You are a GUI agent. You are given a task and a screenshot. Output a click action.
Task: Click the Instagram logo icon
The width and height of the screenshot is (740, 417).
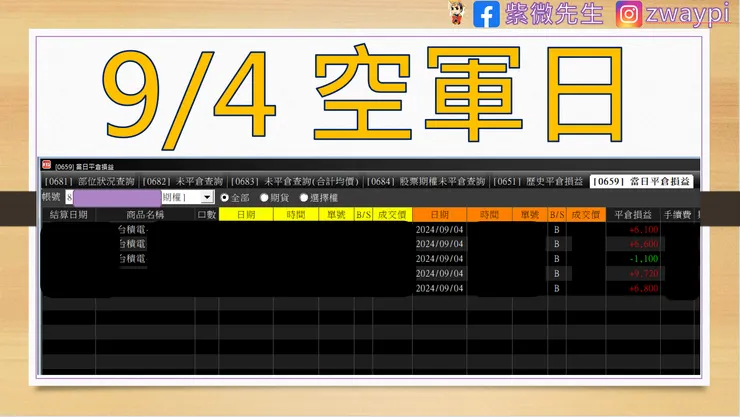pos(629,14)
